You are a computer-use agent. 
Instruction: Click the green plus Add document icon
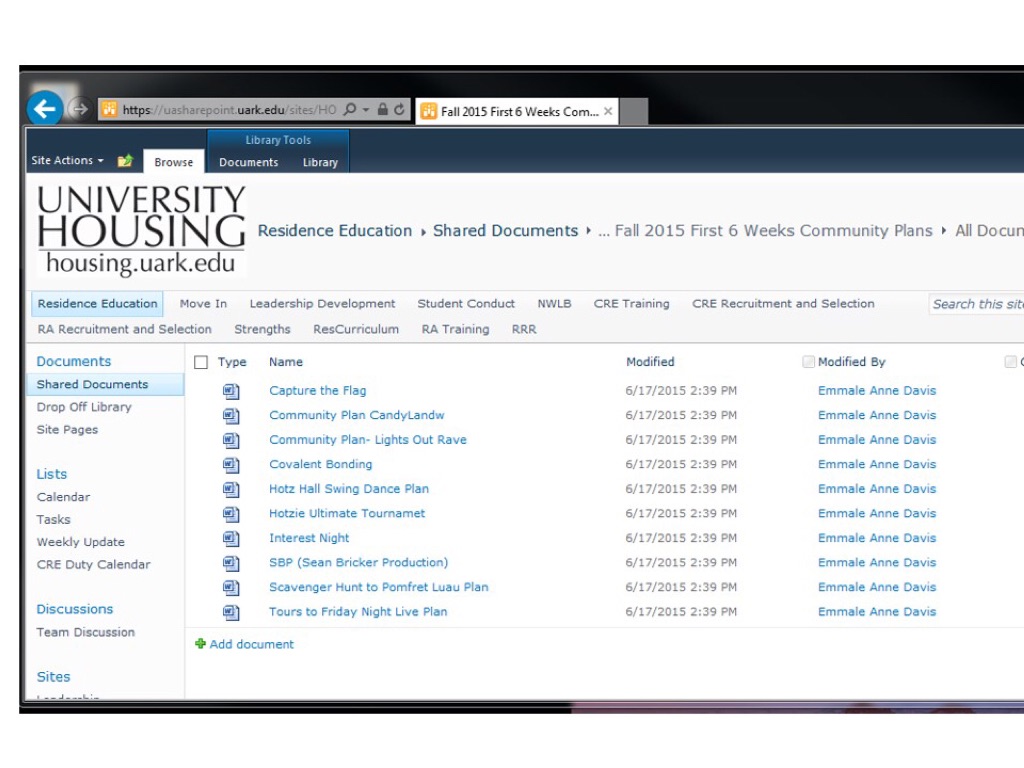click(x=200, y=644)
